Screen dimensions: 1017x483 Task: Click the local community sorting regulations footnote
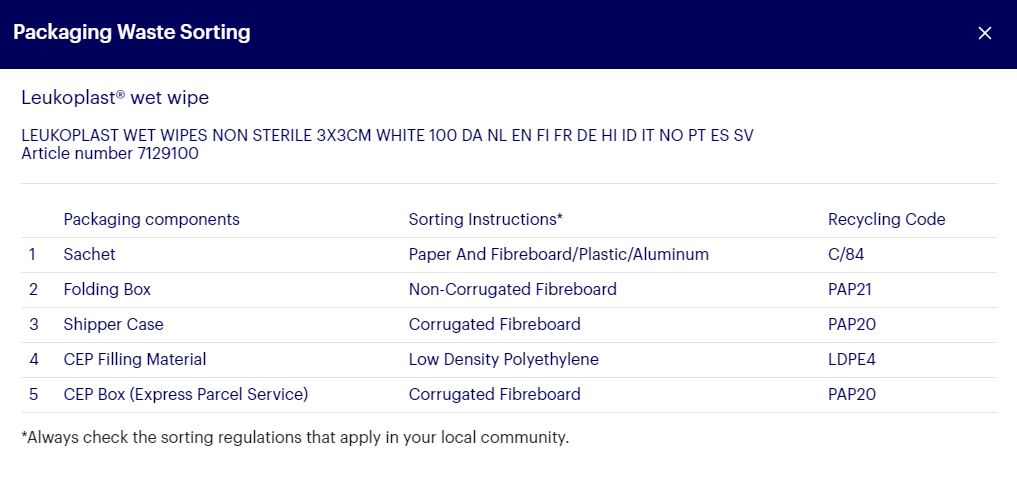click(x=295, y=438)
